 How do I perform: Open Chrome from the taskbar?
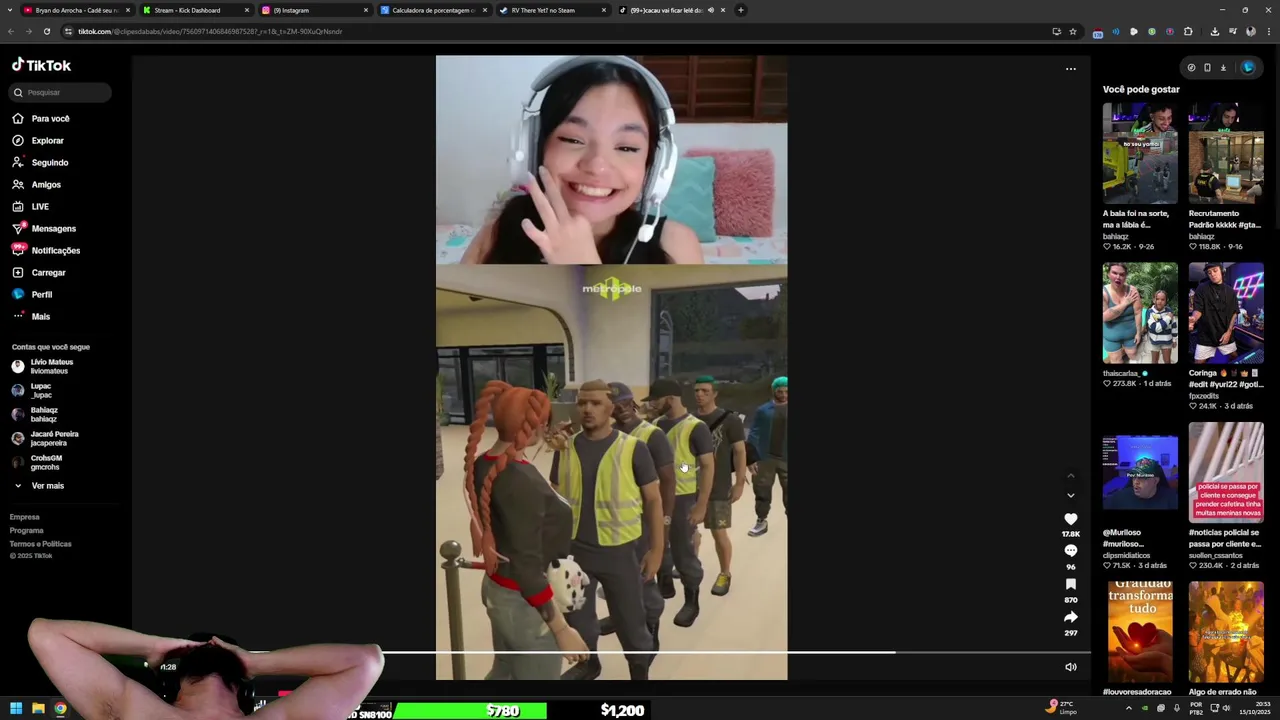coord(60,709)
